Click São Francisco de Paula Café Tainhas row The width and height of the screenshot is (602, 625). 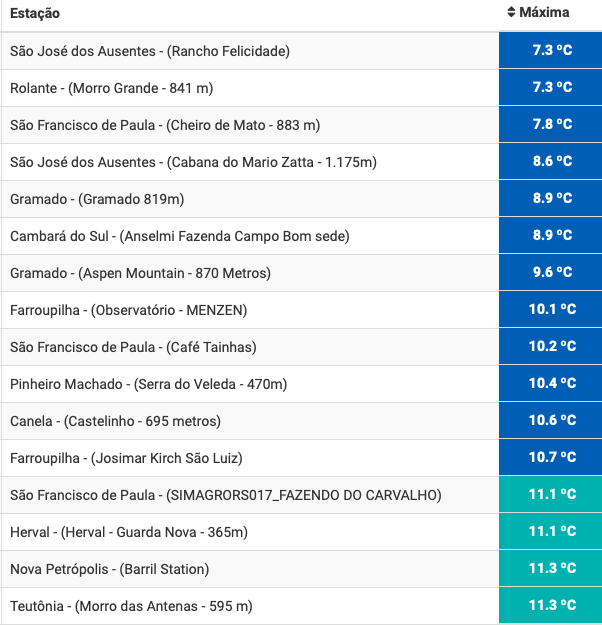301,347
